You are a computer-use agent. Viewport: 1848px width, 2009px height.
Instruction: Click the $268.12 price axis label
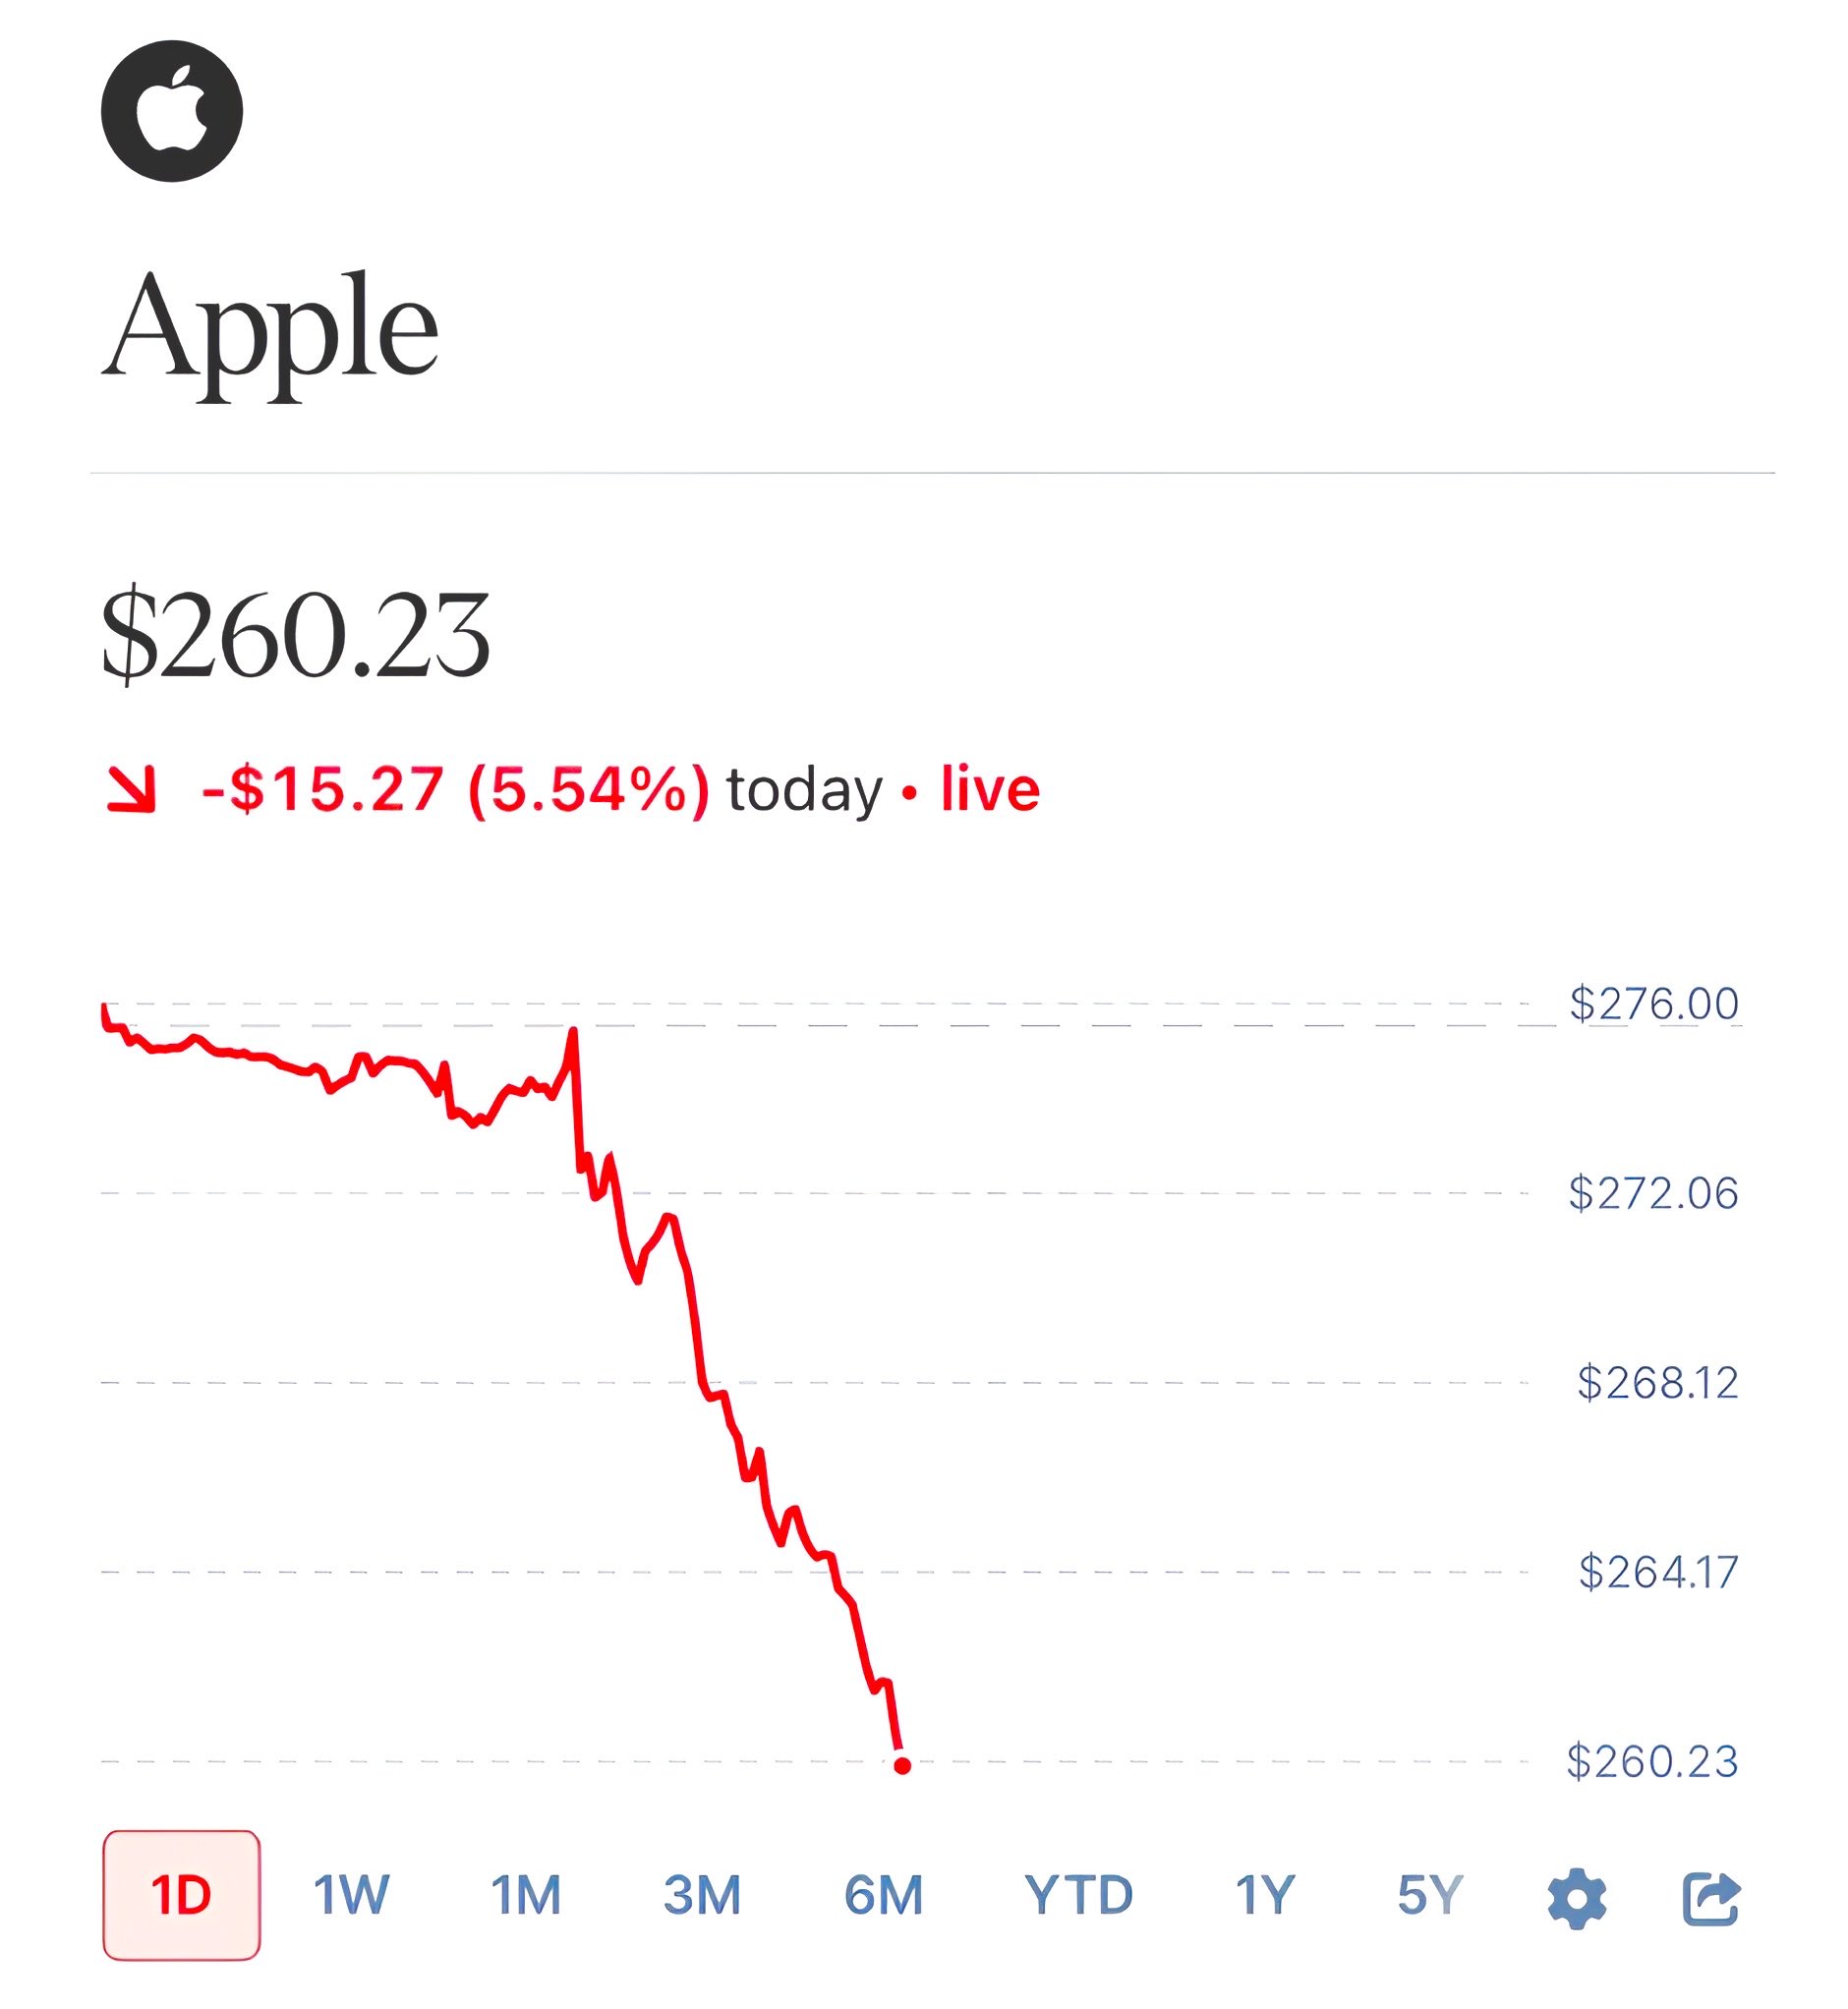click(x=1657, y=1383)
